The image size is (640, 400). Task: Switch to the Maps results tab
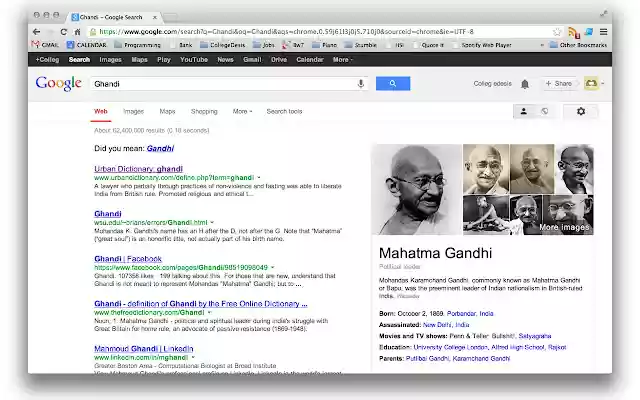coord(167,111)
